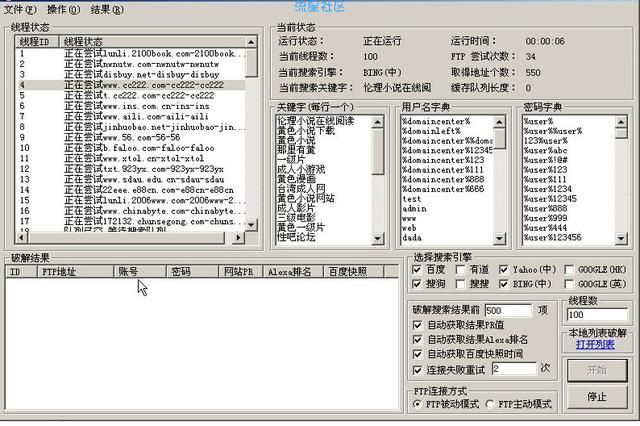
Task: Select thread row 1 with lunli.2100book.com
Action: click(131, 53)
